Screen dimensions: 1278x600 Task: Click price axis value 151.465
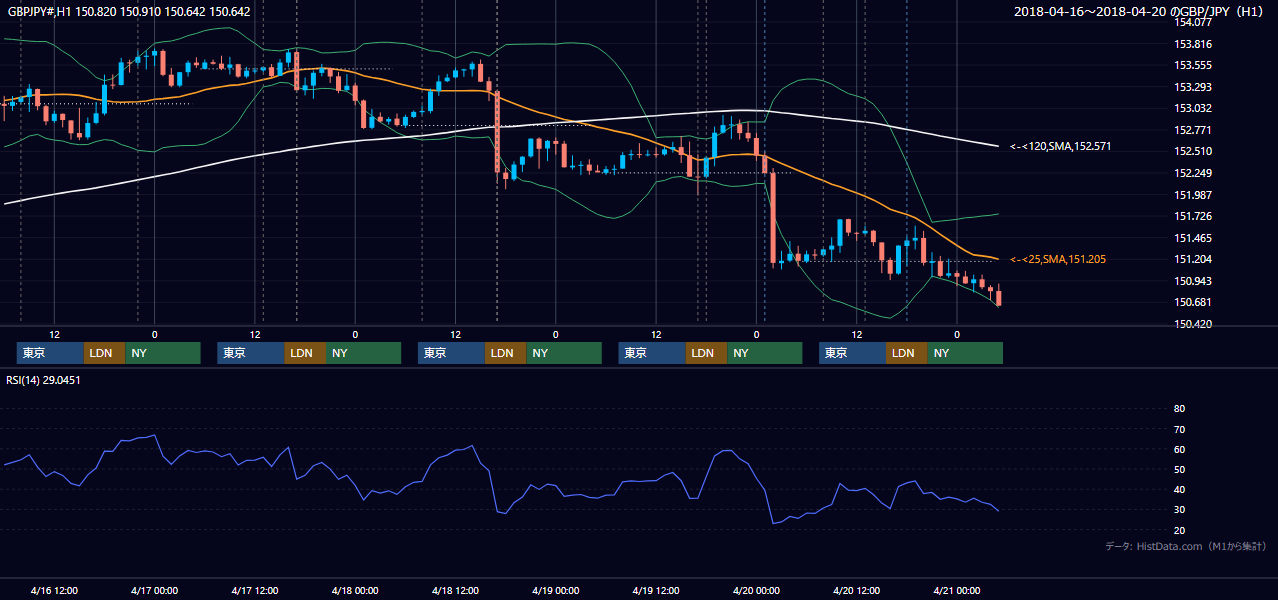[x=1194, y=238]
